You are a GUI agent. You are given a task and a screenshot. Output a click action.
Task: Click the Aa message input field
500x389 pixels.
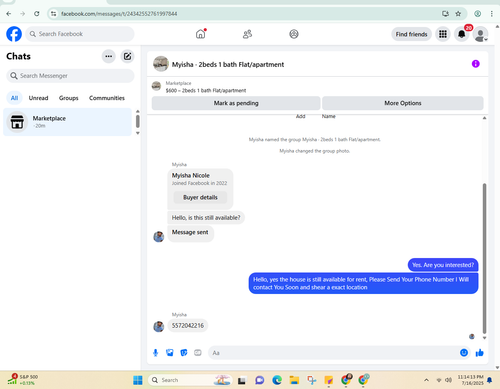(333, 353)
